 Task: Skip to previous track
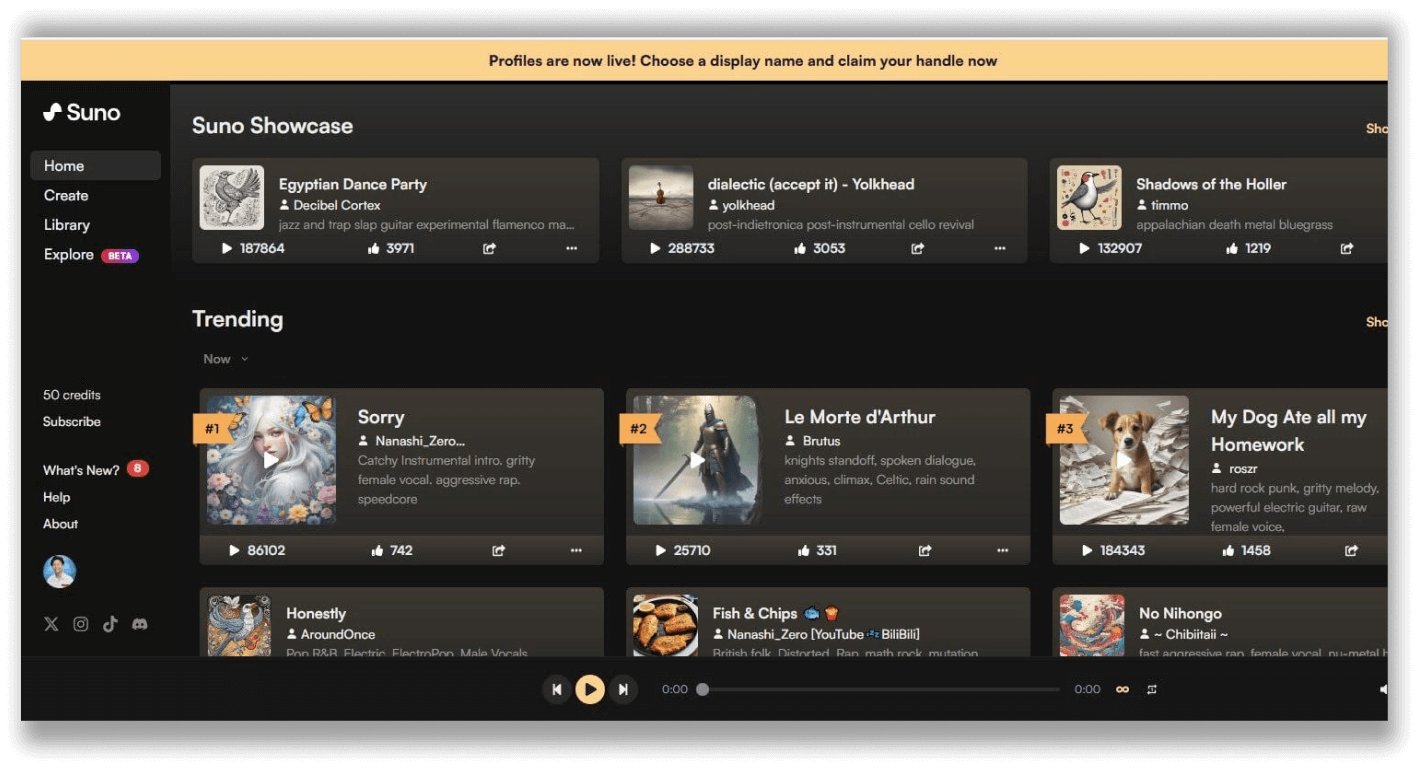point(557,689)
